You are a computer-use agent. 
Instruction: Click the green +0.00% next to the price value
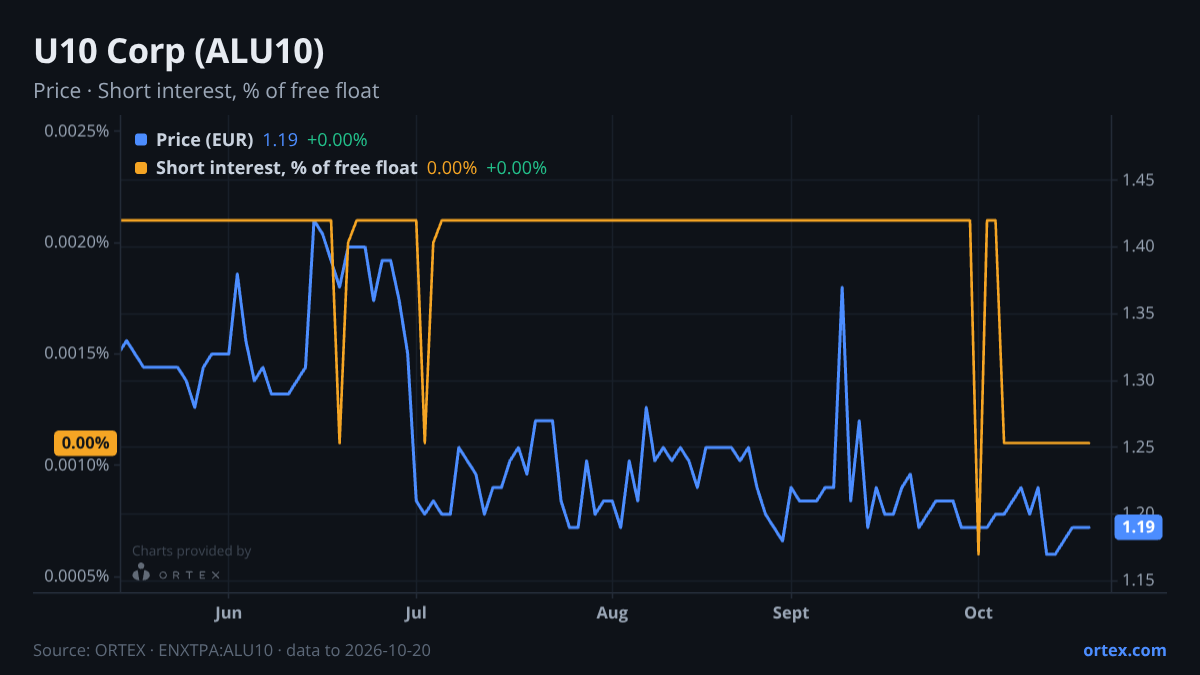point(337,140)
